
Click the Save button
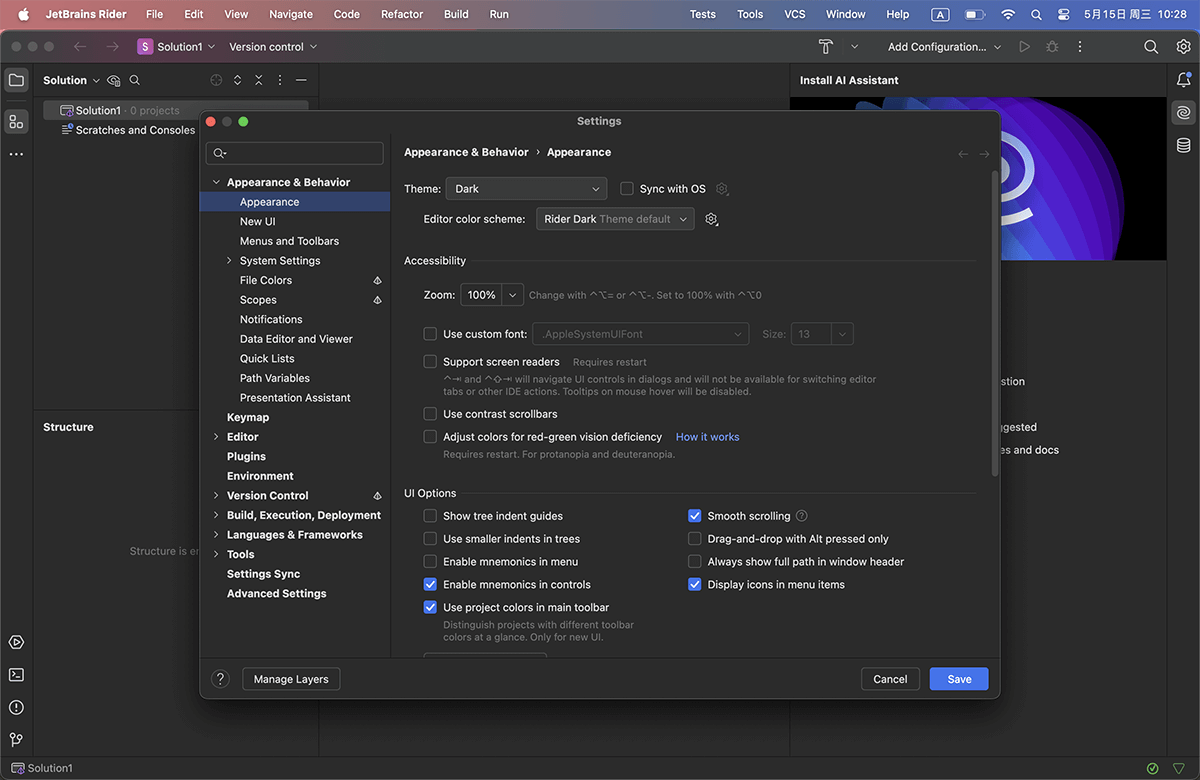tap(959, 679)
